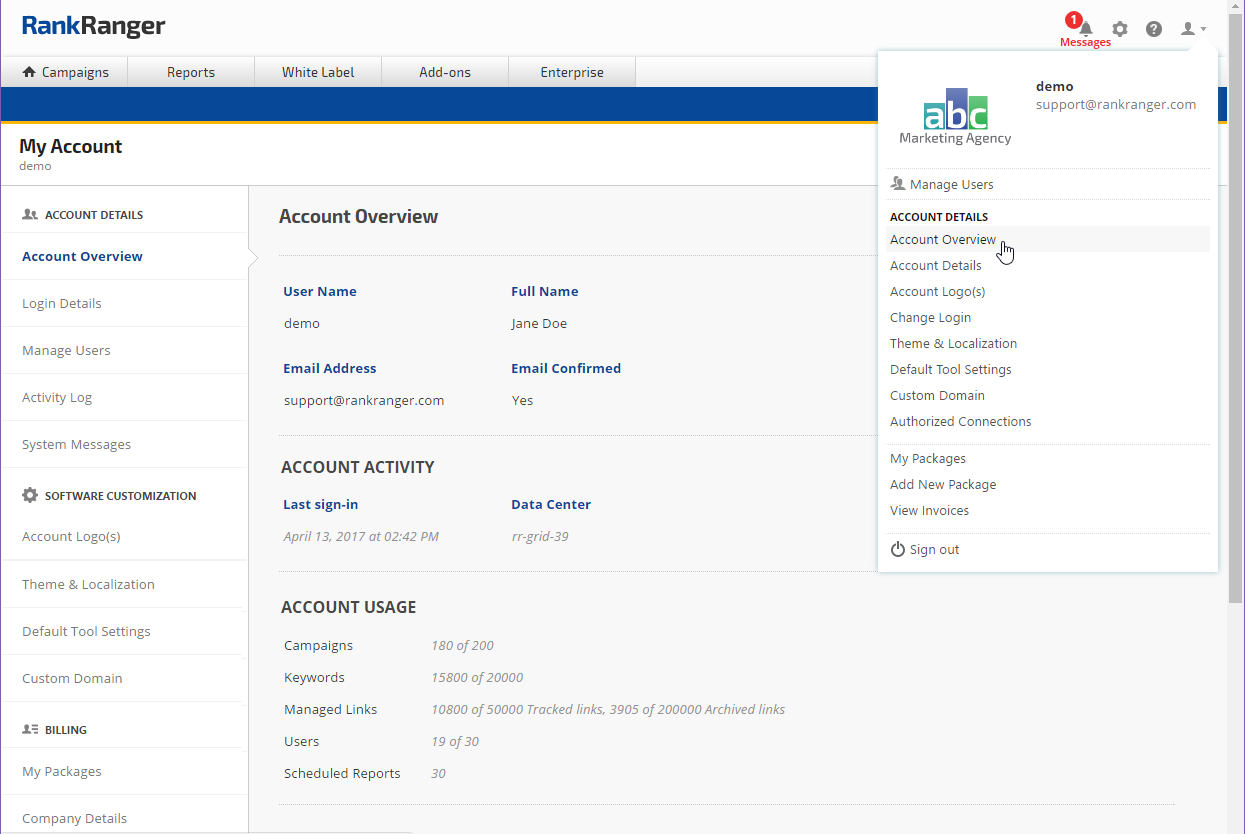1245x834 pixels.
Task: Open View Invoices in the dropdown
Action: click(x=929, y=510)
